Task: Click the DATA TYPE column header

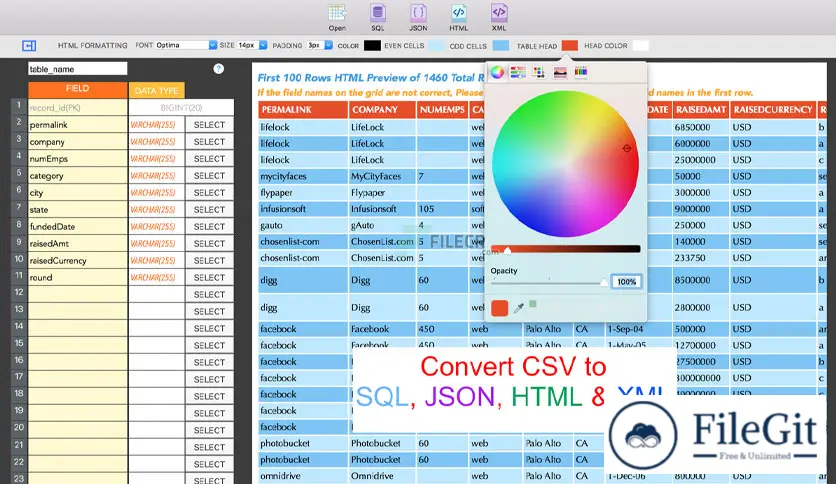Action: [x=156, y=90]
